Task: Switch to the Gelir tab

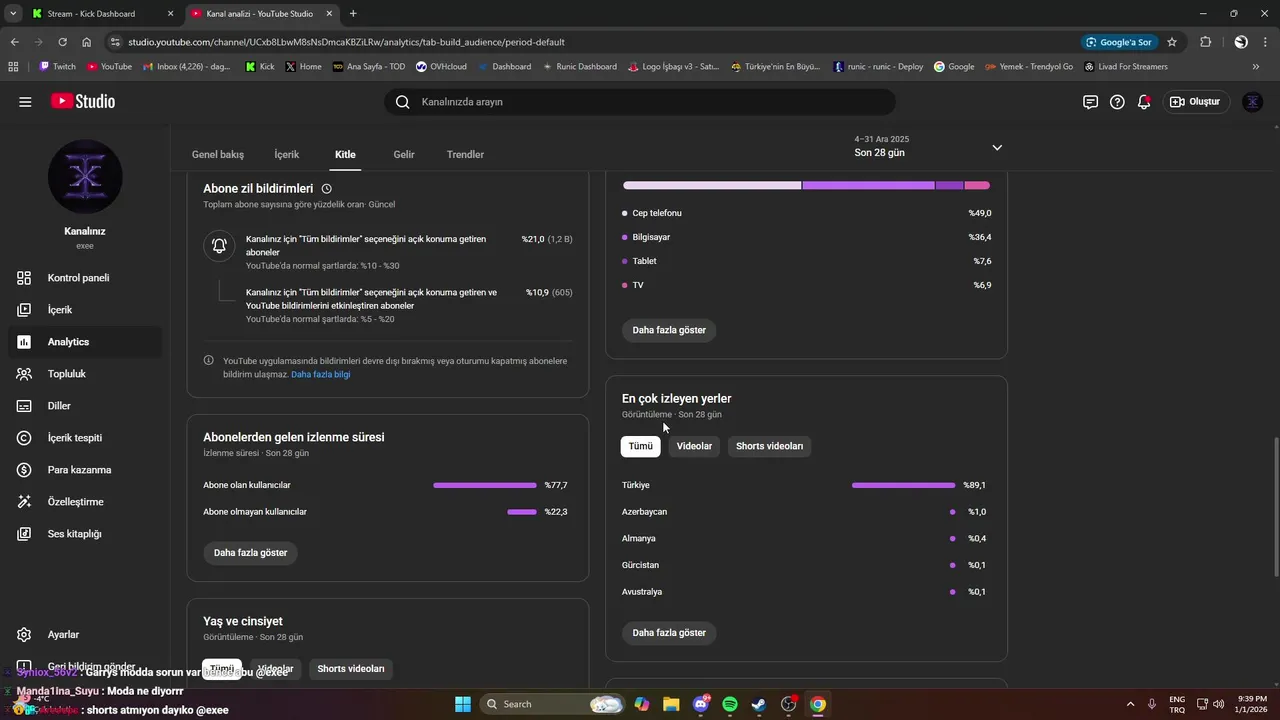Action: 404,155
